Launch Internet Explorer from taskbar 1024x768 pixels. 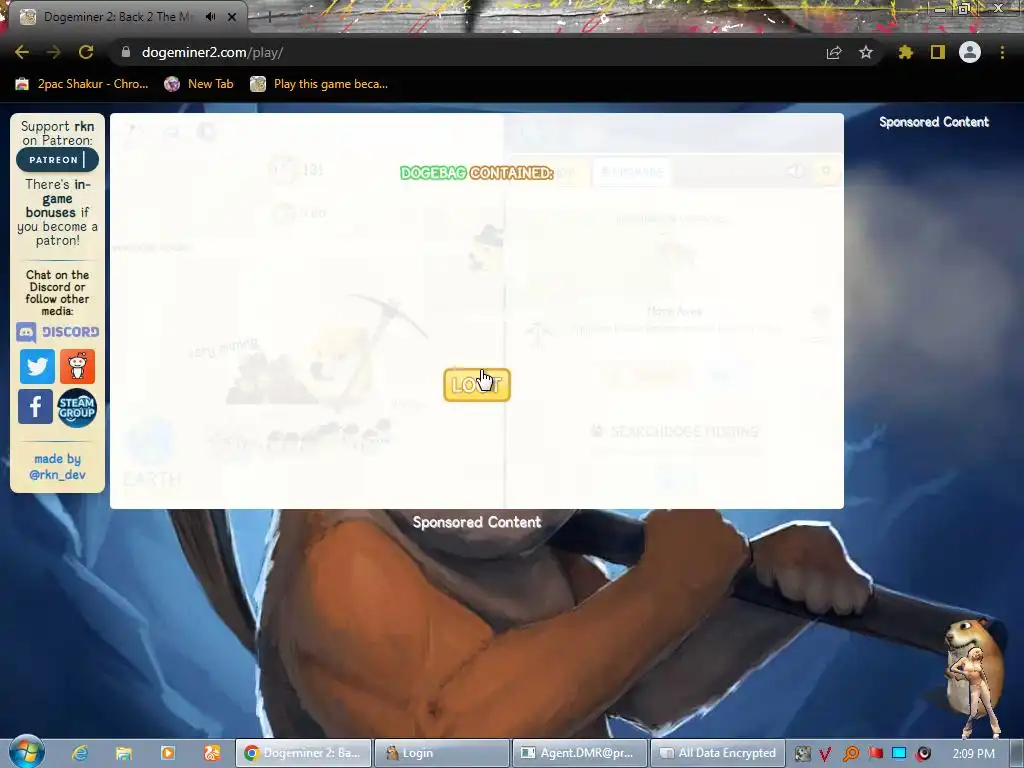point(80,753)
